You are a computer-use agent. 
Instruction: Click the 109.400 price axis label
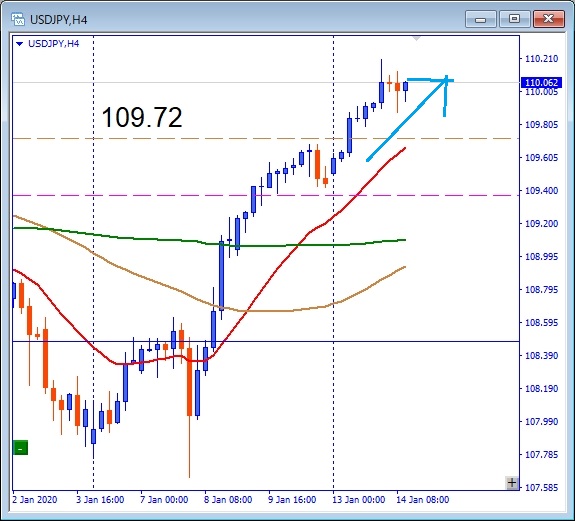(x=541, y=191)
